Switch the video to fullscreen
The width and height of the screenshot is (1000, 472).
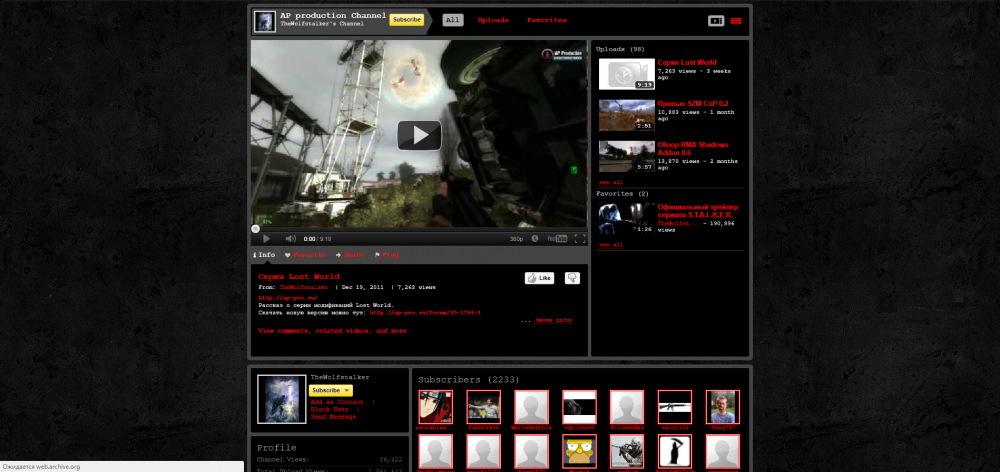coord(580,239)
